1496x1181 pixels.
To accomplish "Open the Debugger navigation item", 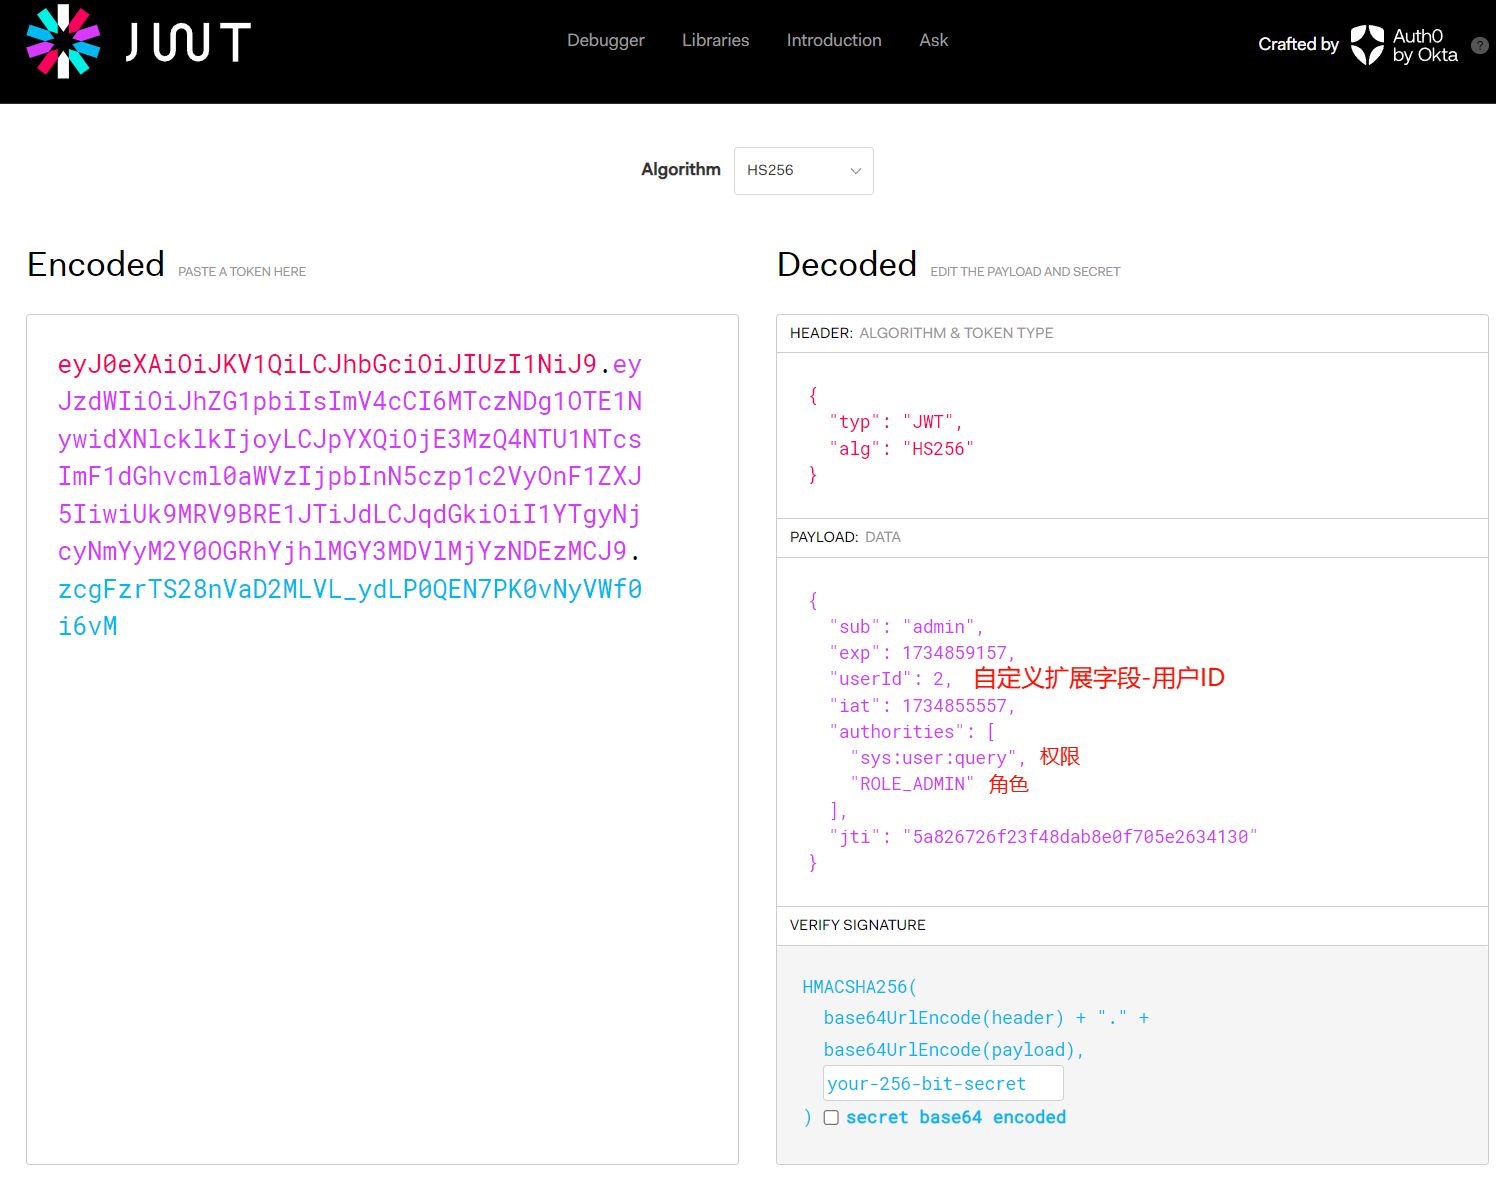I will pyautogui.click(x=606, y=40).
